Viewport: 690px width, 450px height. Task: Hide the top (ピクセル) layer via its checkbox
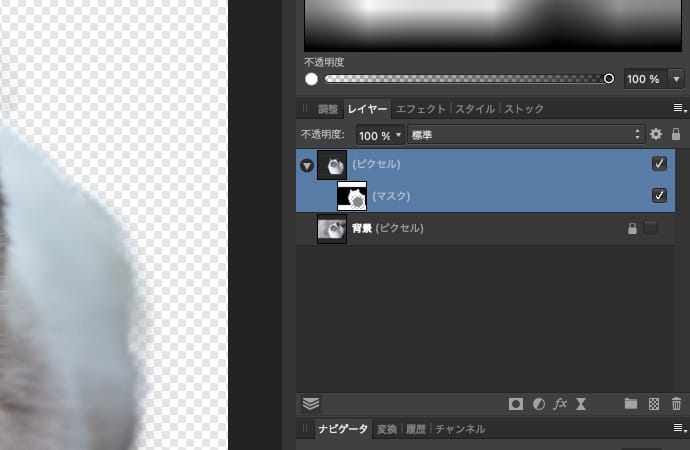click(659, 164)
